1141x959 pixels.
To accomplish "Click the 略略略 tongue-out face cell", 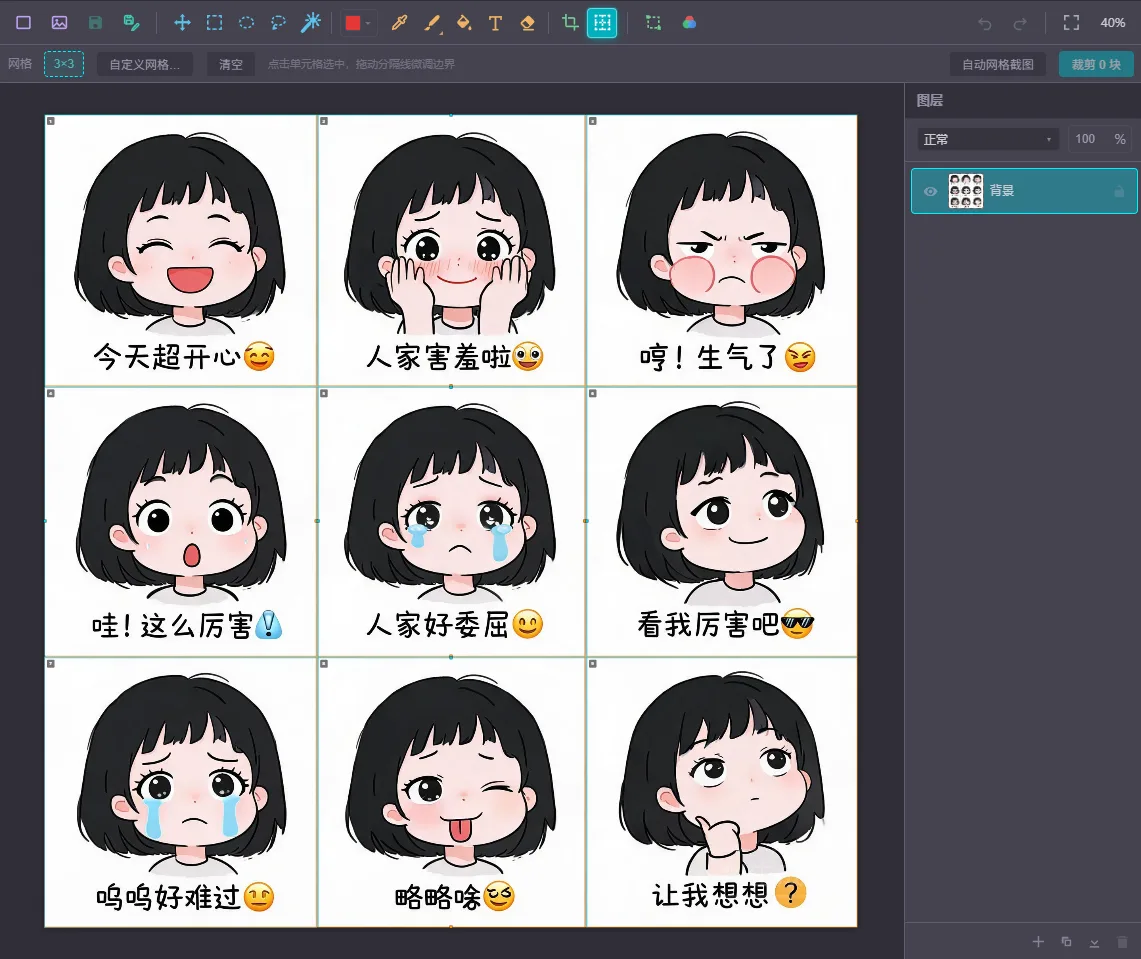I will pyautogui.click(x=451, y=792).
